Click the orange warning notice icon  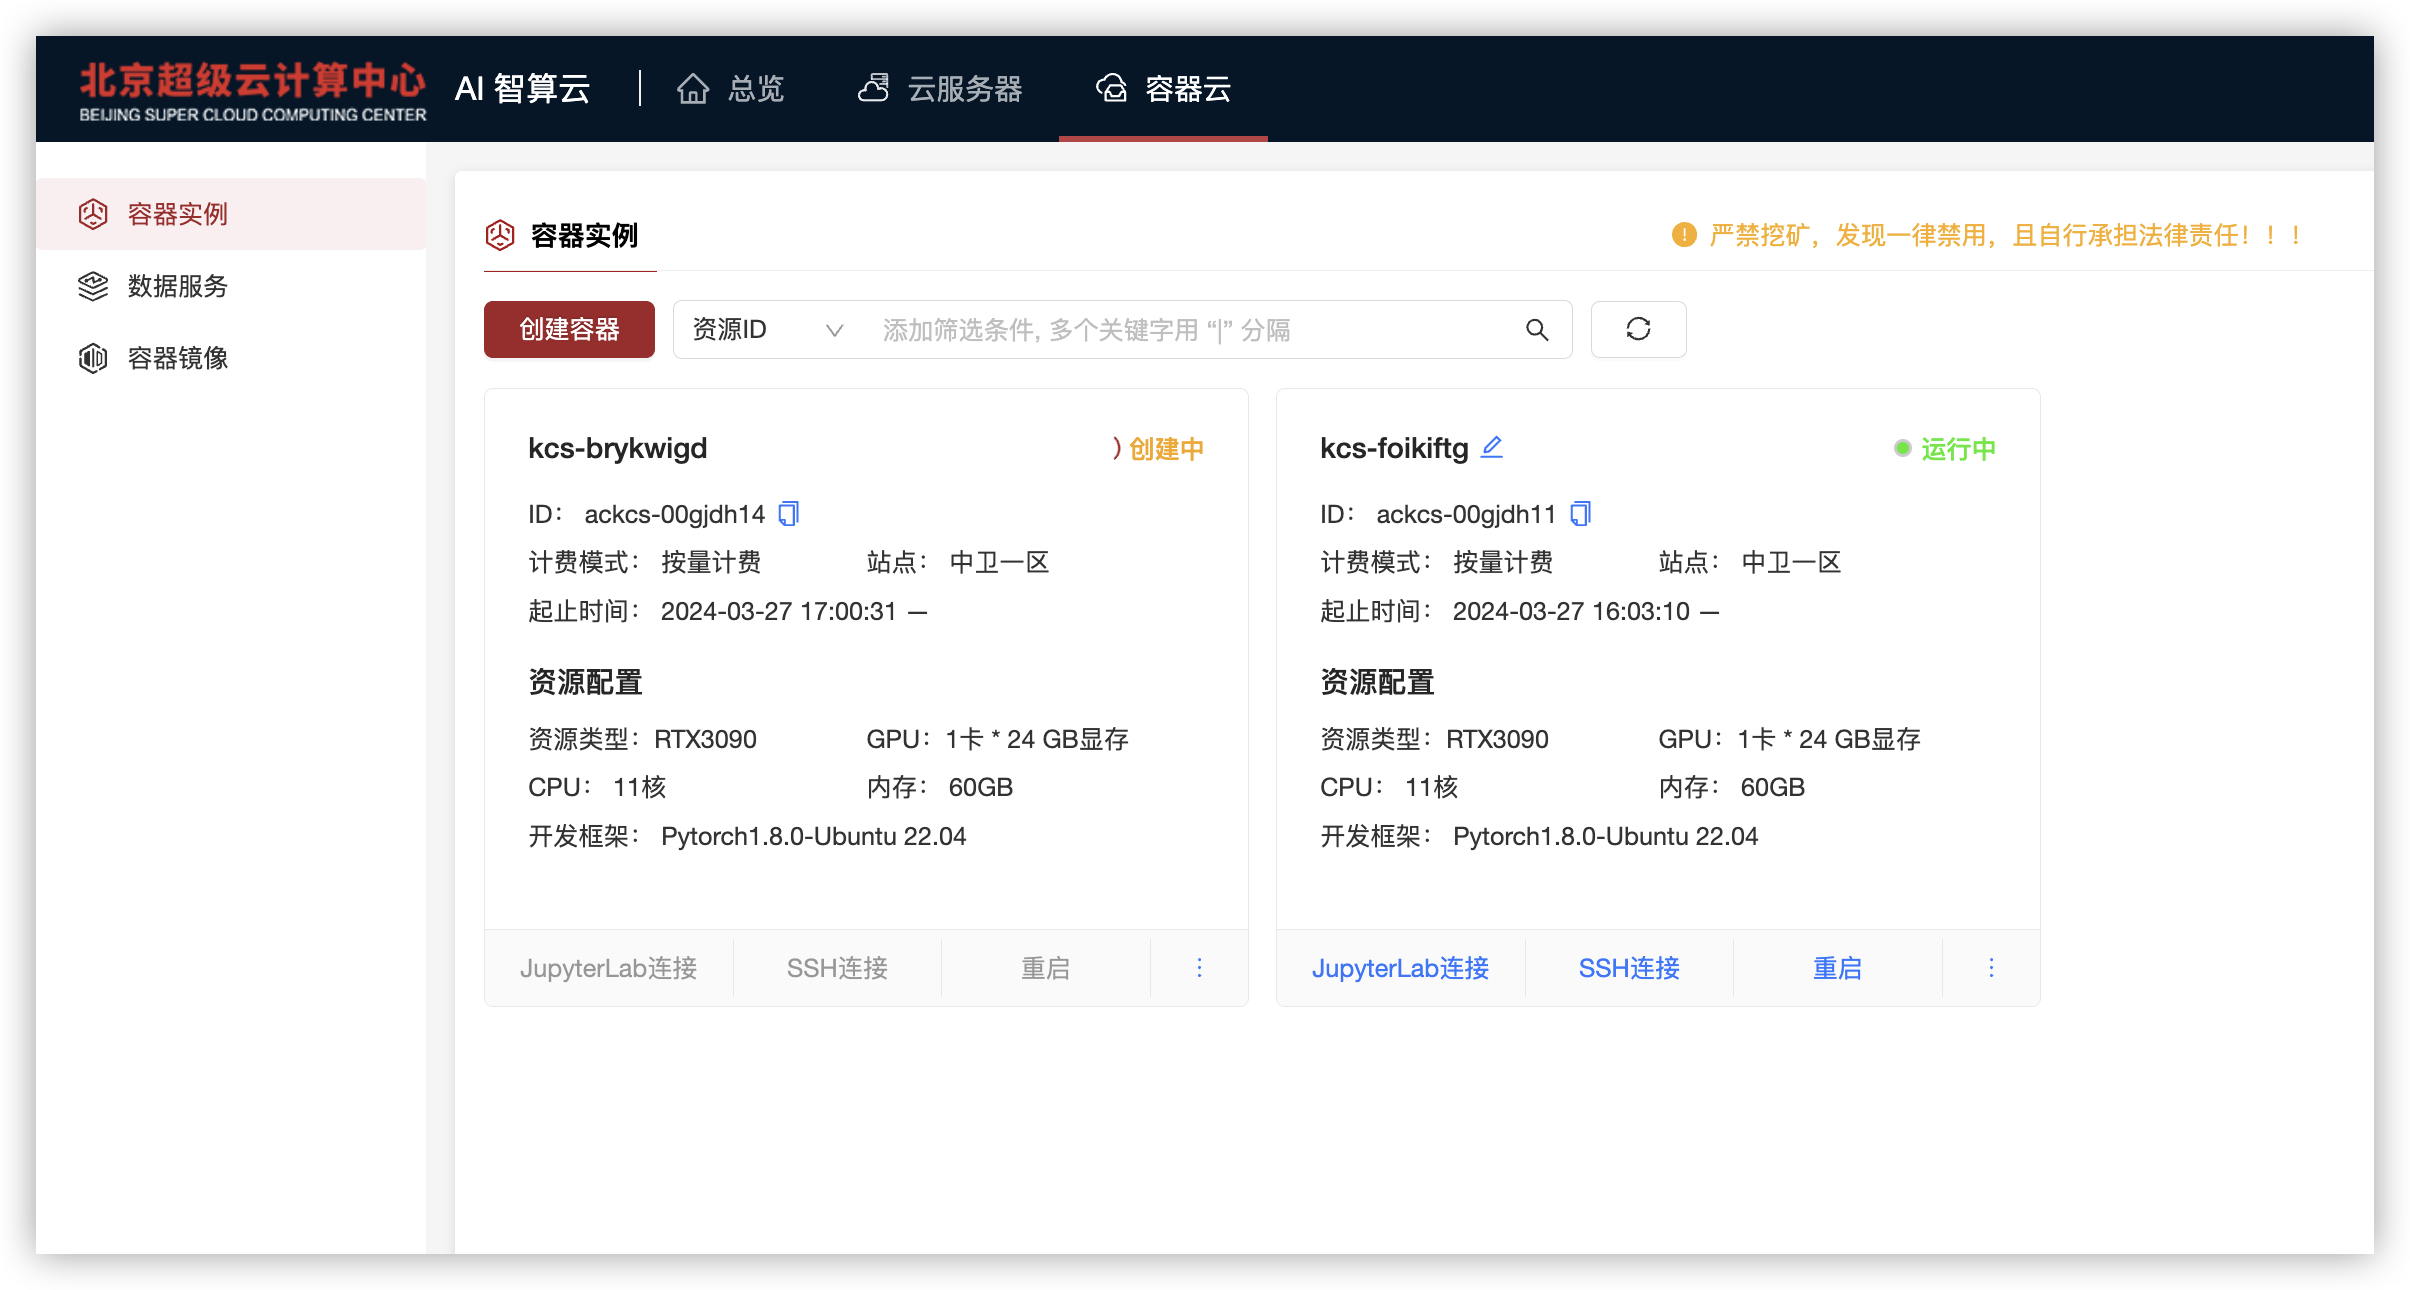(1684, 235)
